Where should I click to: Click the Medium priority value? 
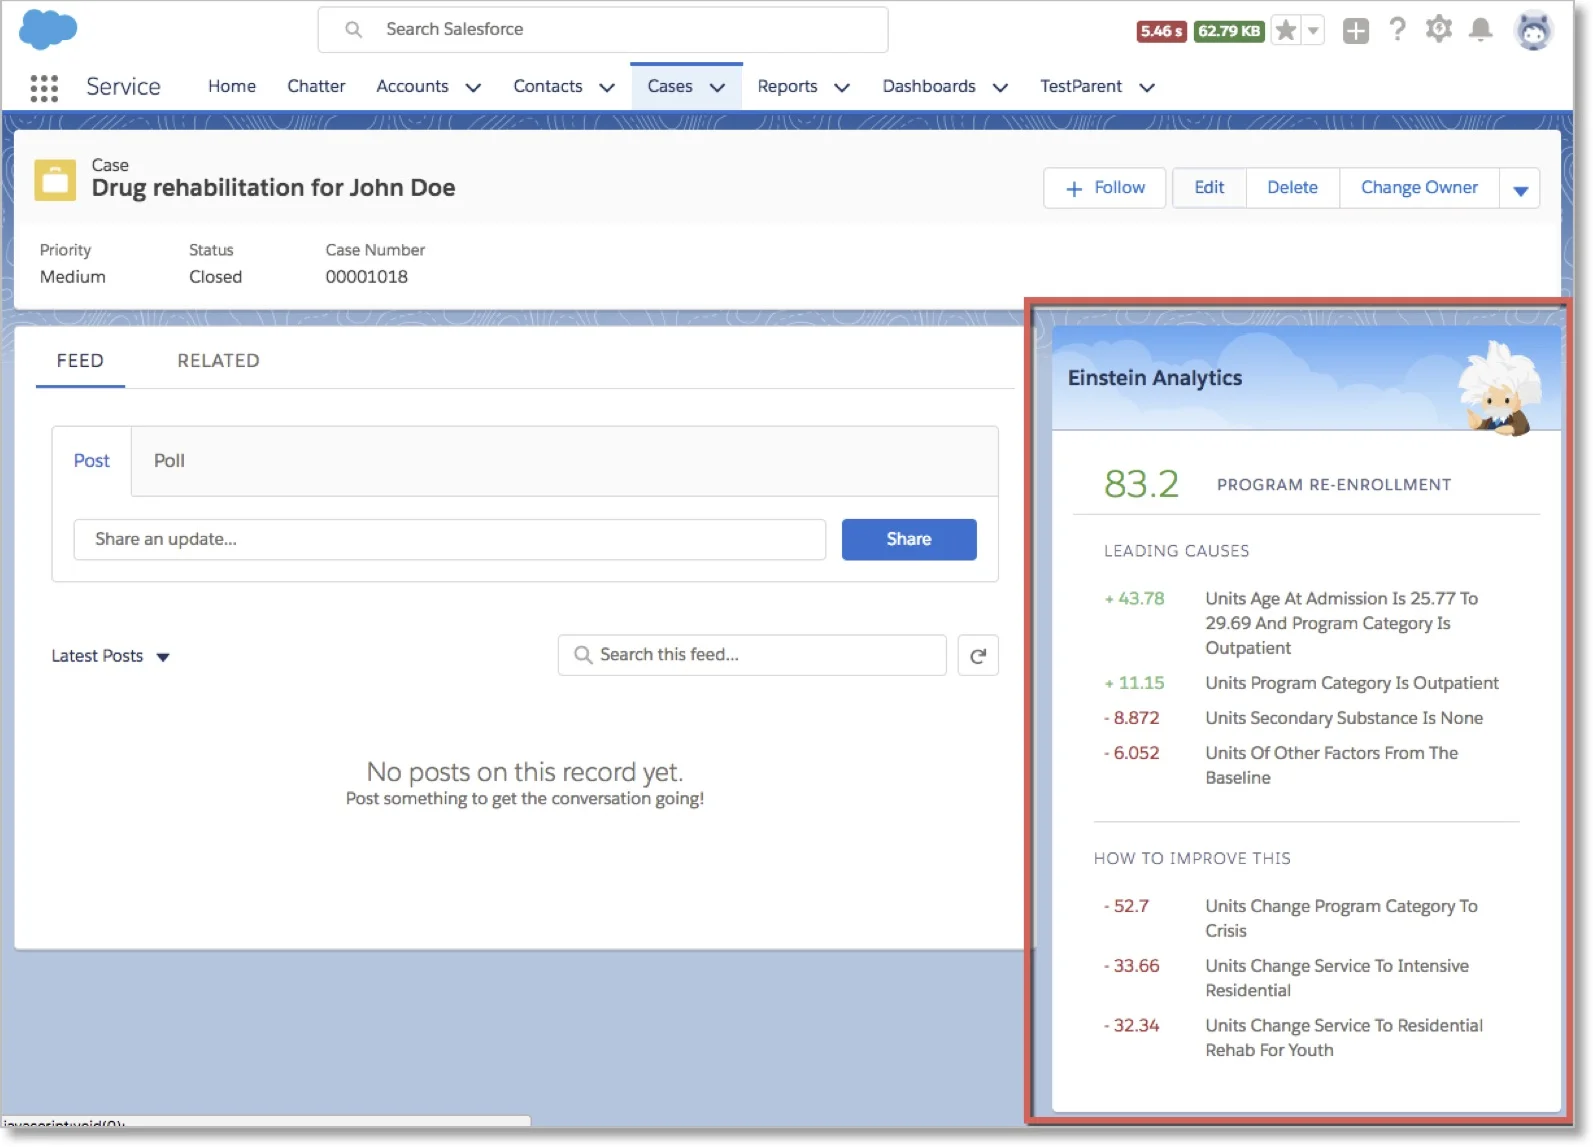coord(72,277)
